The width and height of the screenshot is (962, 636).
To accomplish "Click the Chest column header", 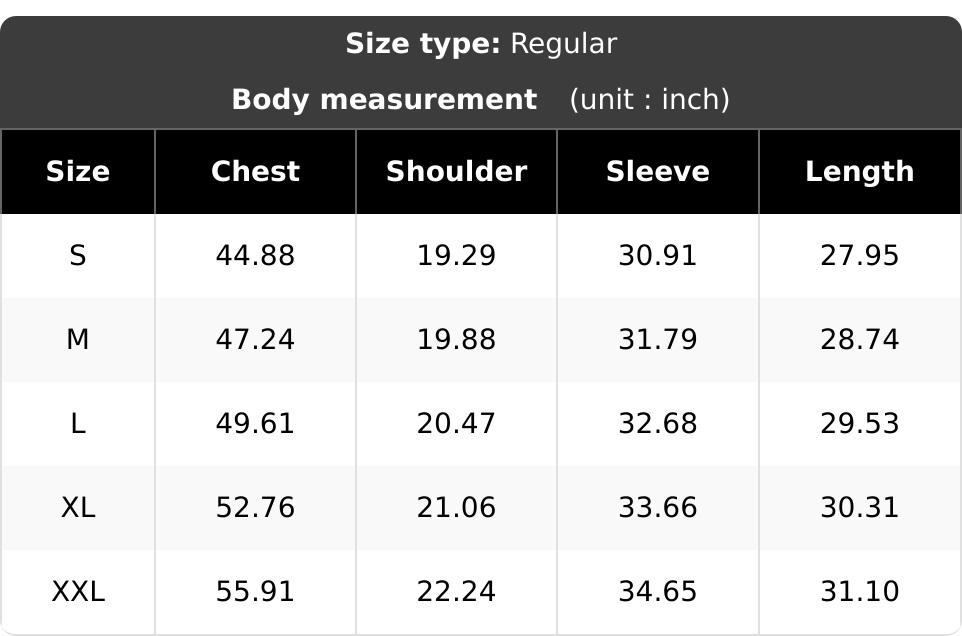I will 255,172.
